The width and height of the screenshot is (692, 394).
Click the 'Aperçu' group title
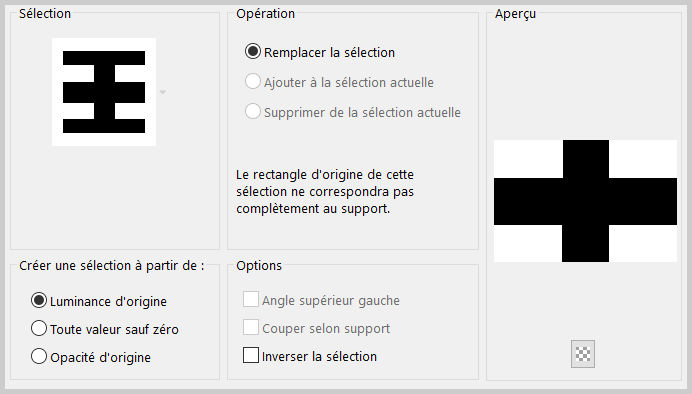[x=515, y=14]
